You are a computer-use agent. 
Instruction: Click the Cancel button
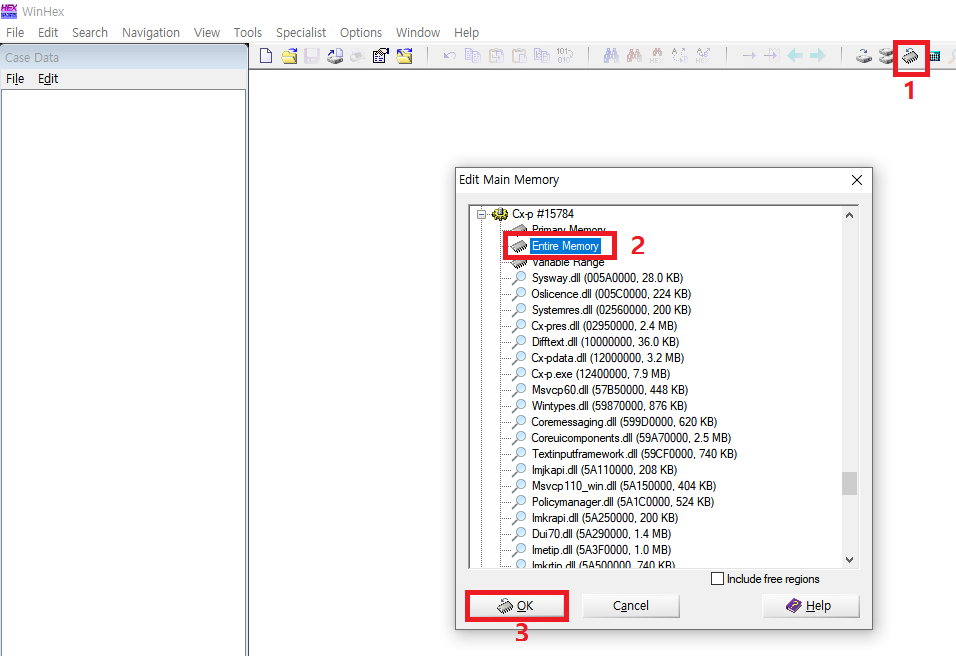pos(630,605)
